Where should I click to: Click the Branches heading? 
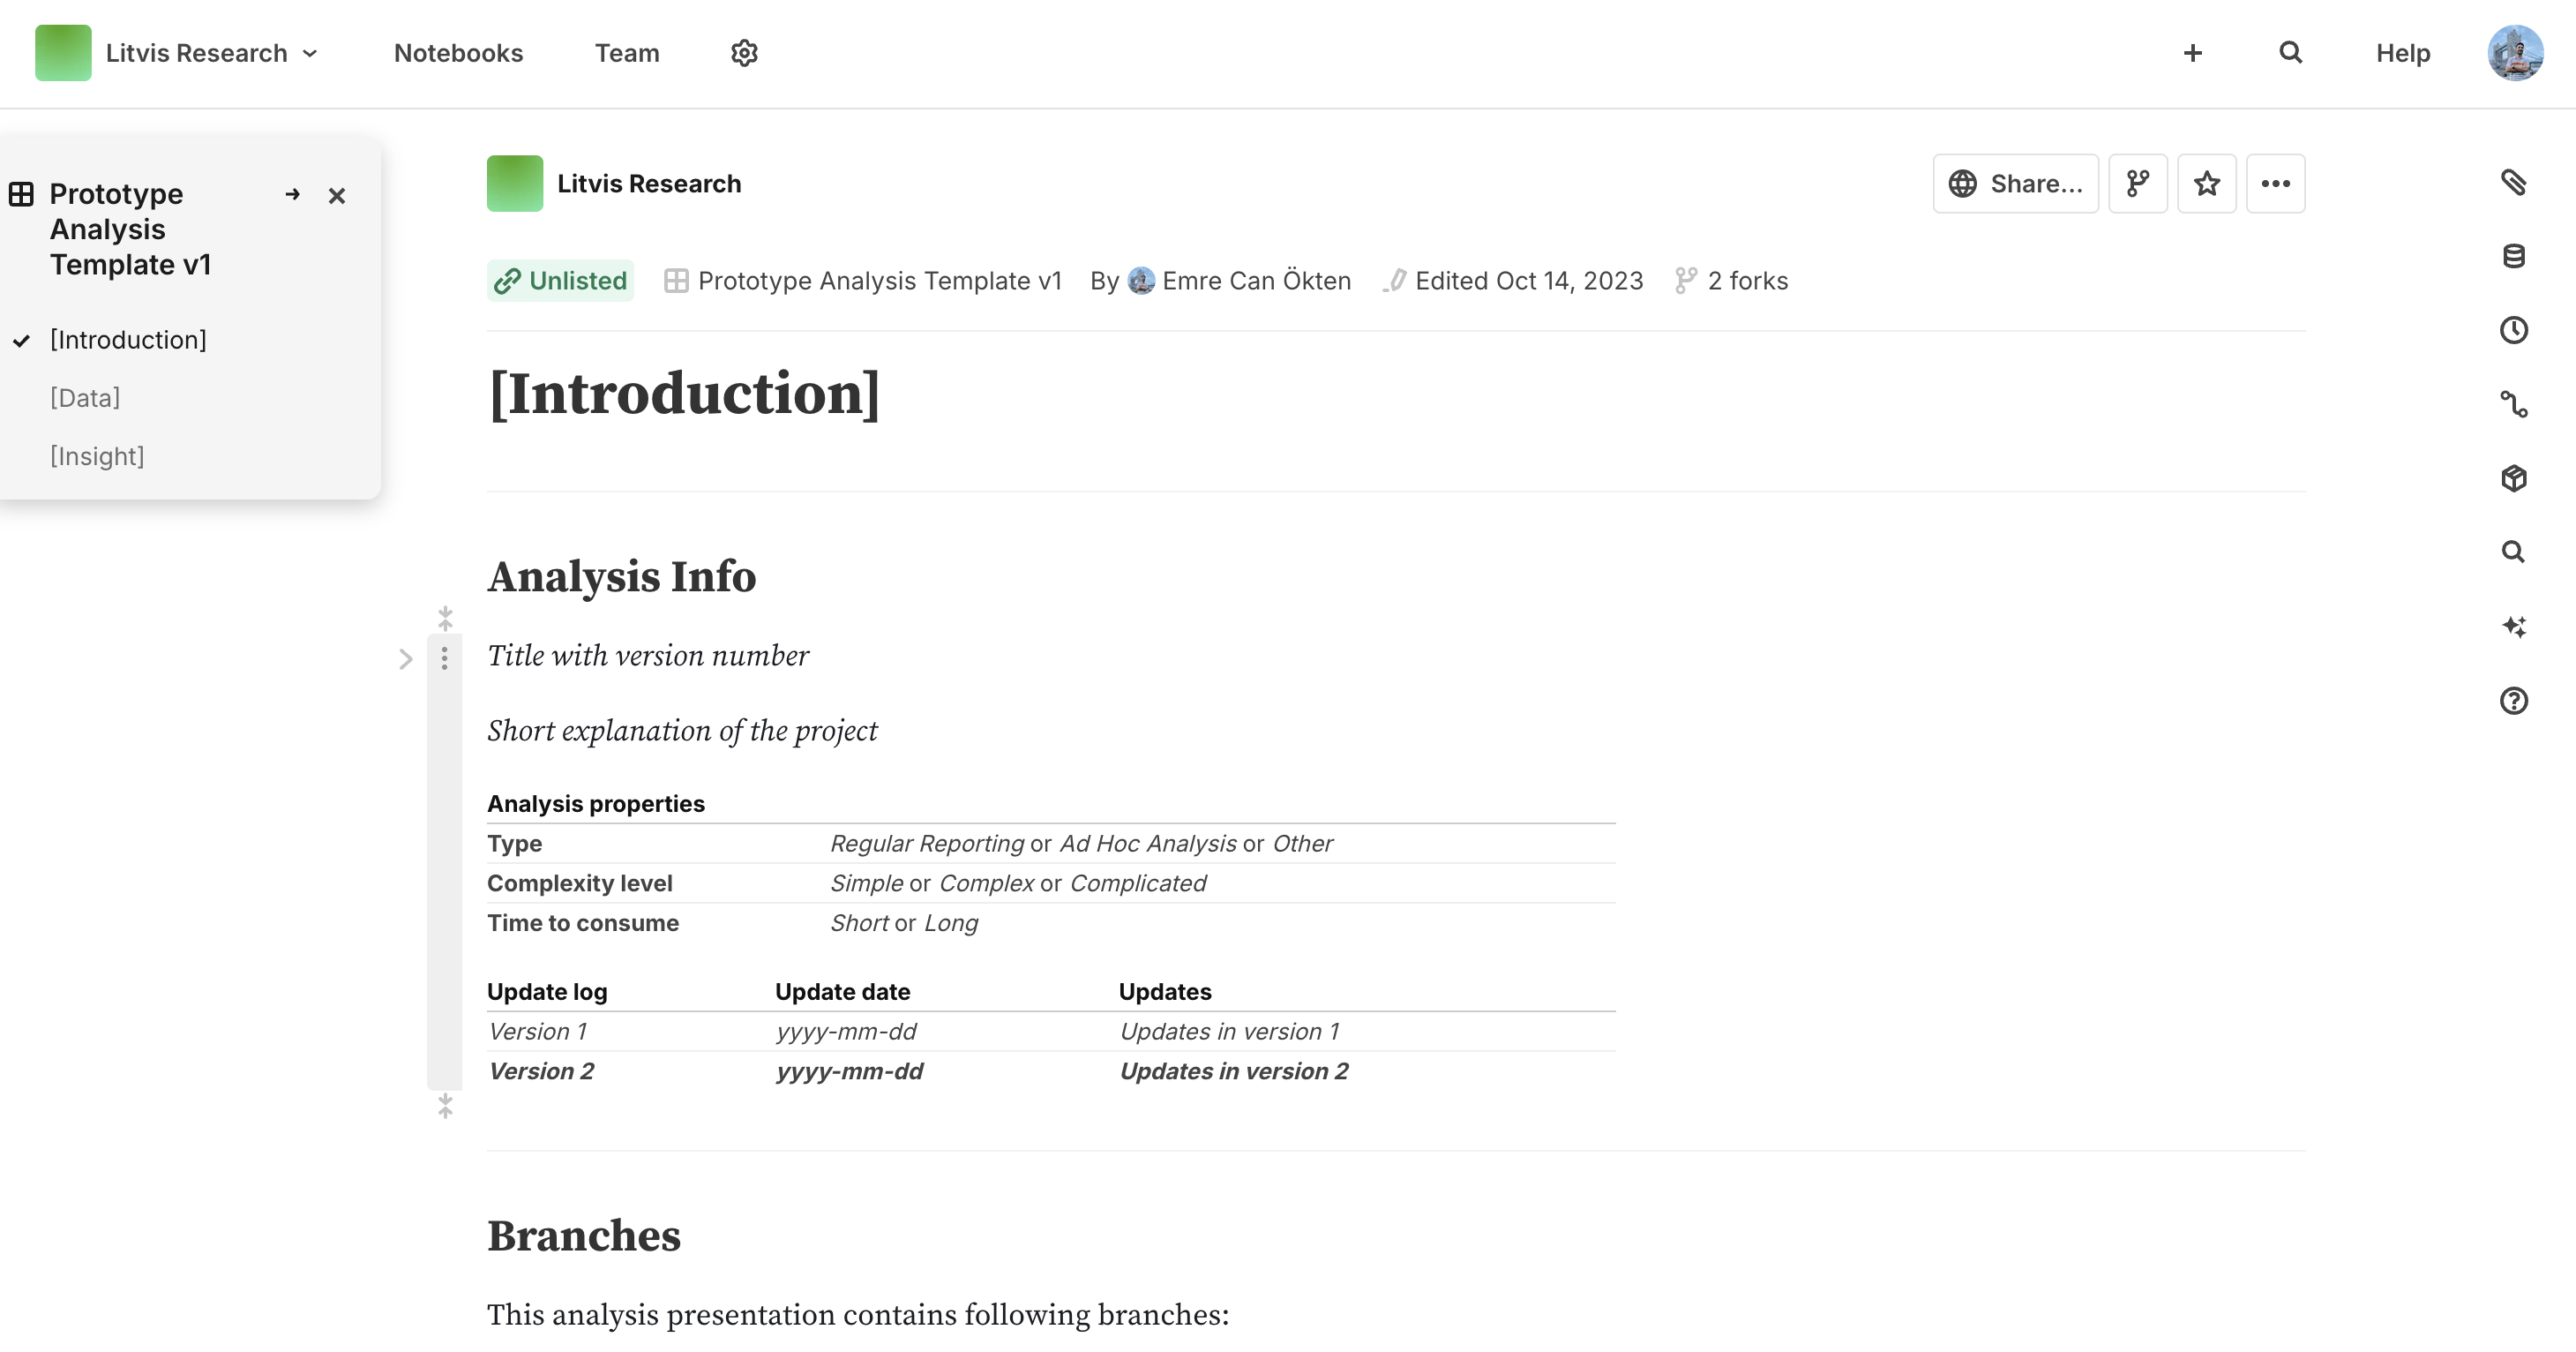[584, 1236]
